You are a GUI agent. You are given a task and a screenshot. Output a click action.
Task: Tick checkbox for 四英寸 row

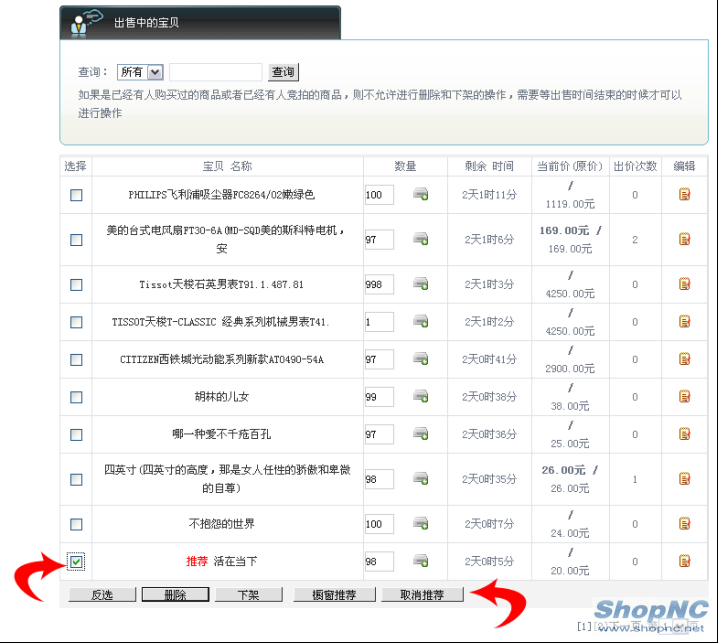point(76,480)
